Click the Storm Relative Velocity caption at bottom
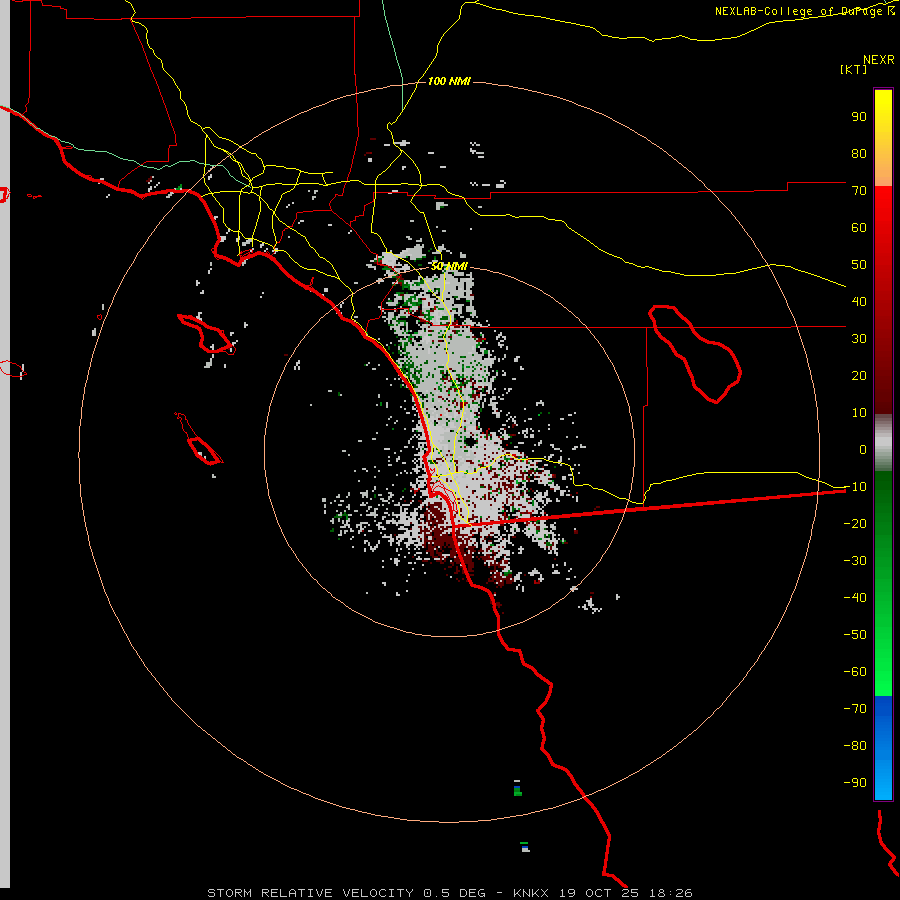 coord(449,893)
